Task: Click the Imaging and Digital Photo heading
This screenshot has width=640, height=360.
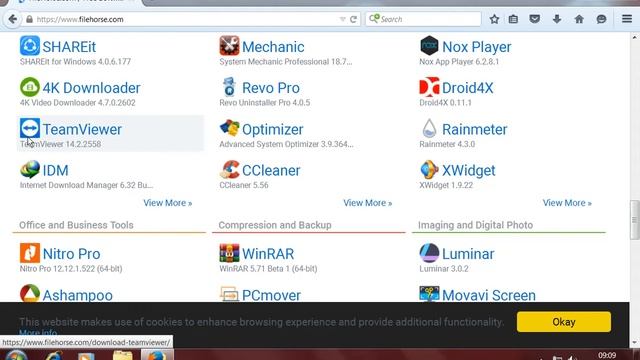Action: click(476, 225)
